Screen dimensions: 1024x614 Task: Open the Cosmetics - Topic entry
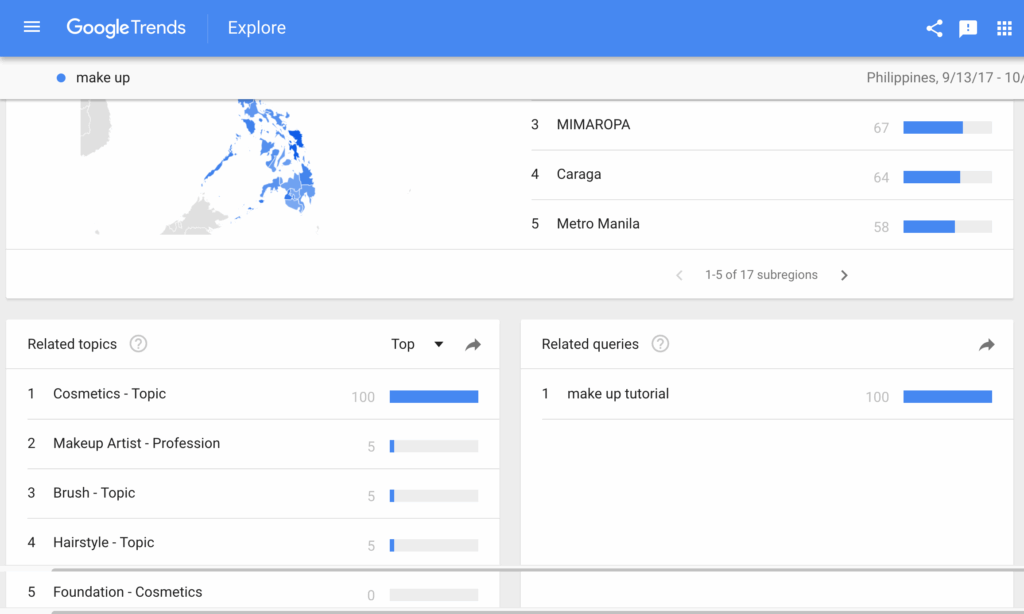(x=109, y=394)
